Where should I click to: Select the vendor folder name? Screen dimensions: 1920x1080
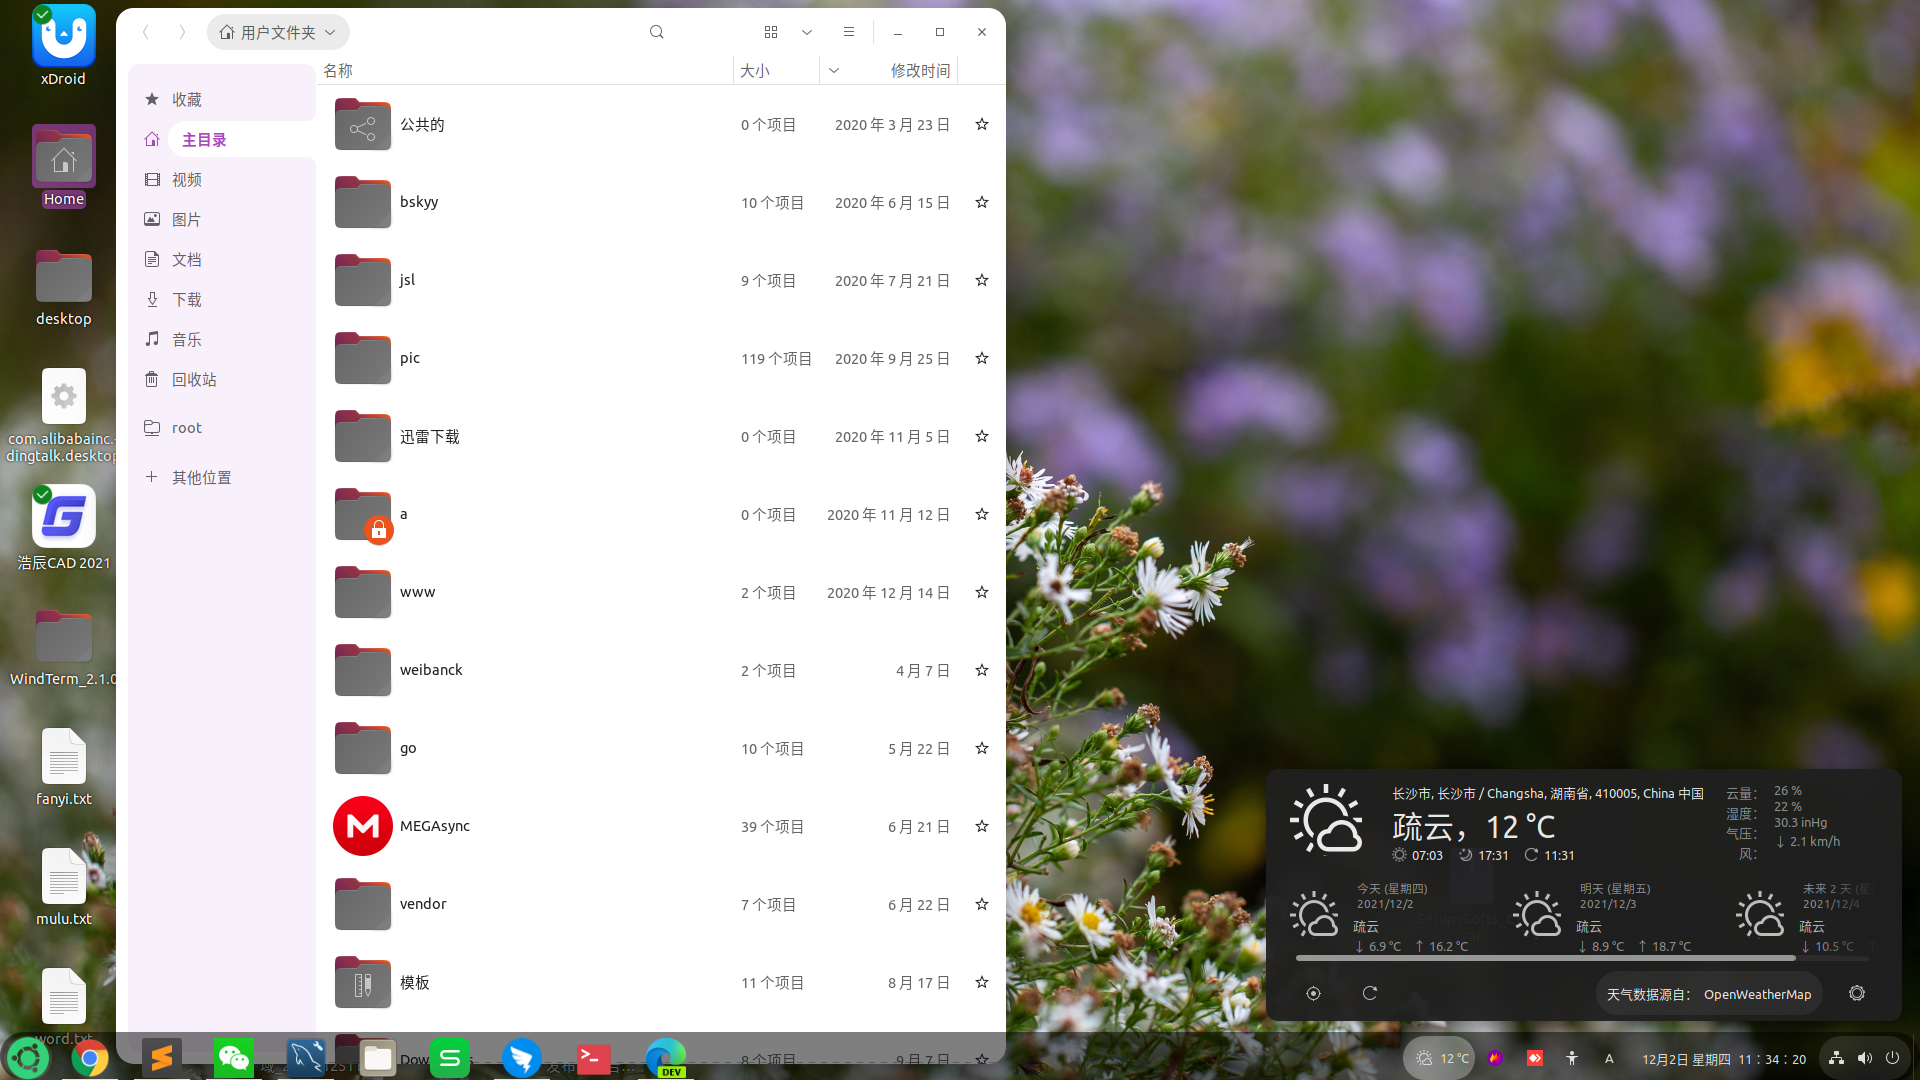[x=423, y=904]
